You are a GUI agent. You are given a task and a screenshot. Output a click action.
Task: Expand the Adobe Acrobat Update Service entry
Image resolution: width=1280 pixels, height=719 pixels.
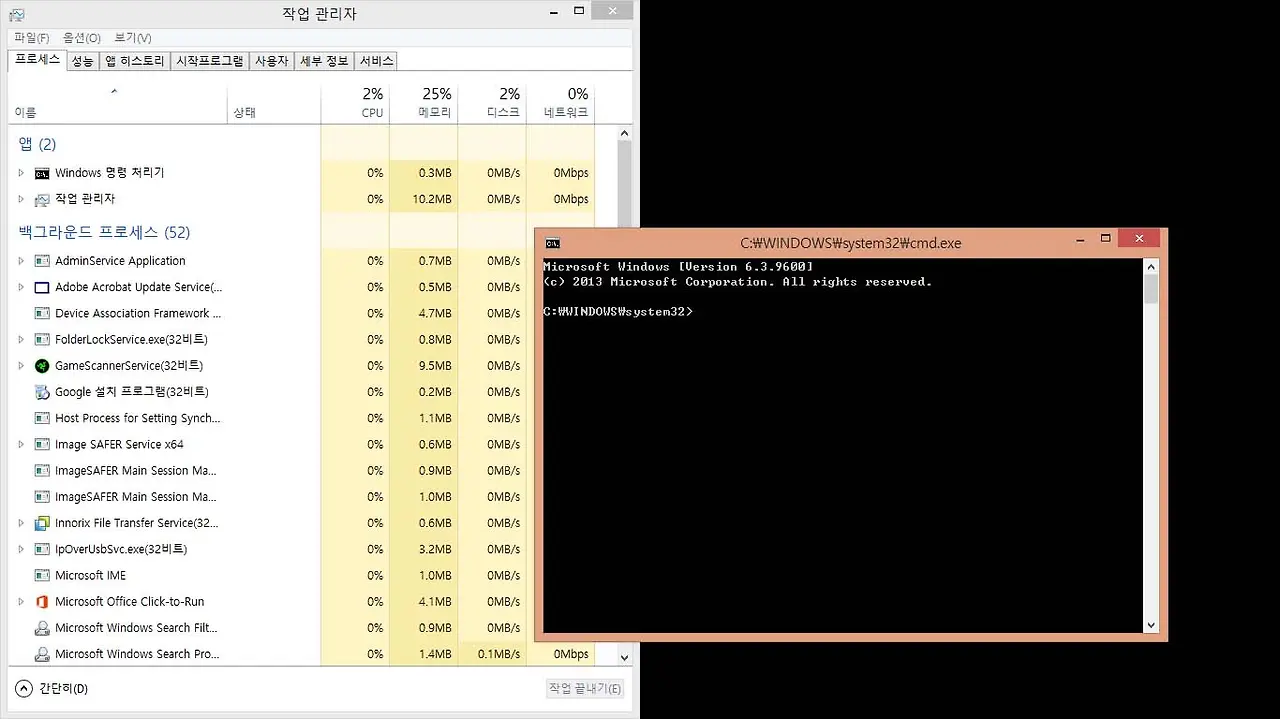(x=21, y=287)
